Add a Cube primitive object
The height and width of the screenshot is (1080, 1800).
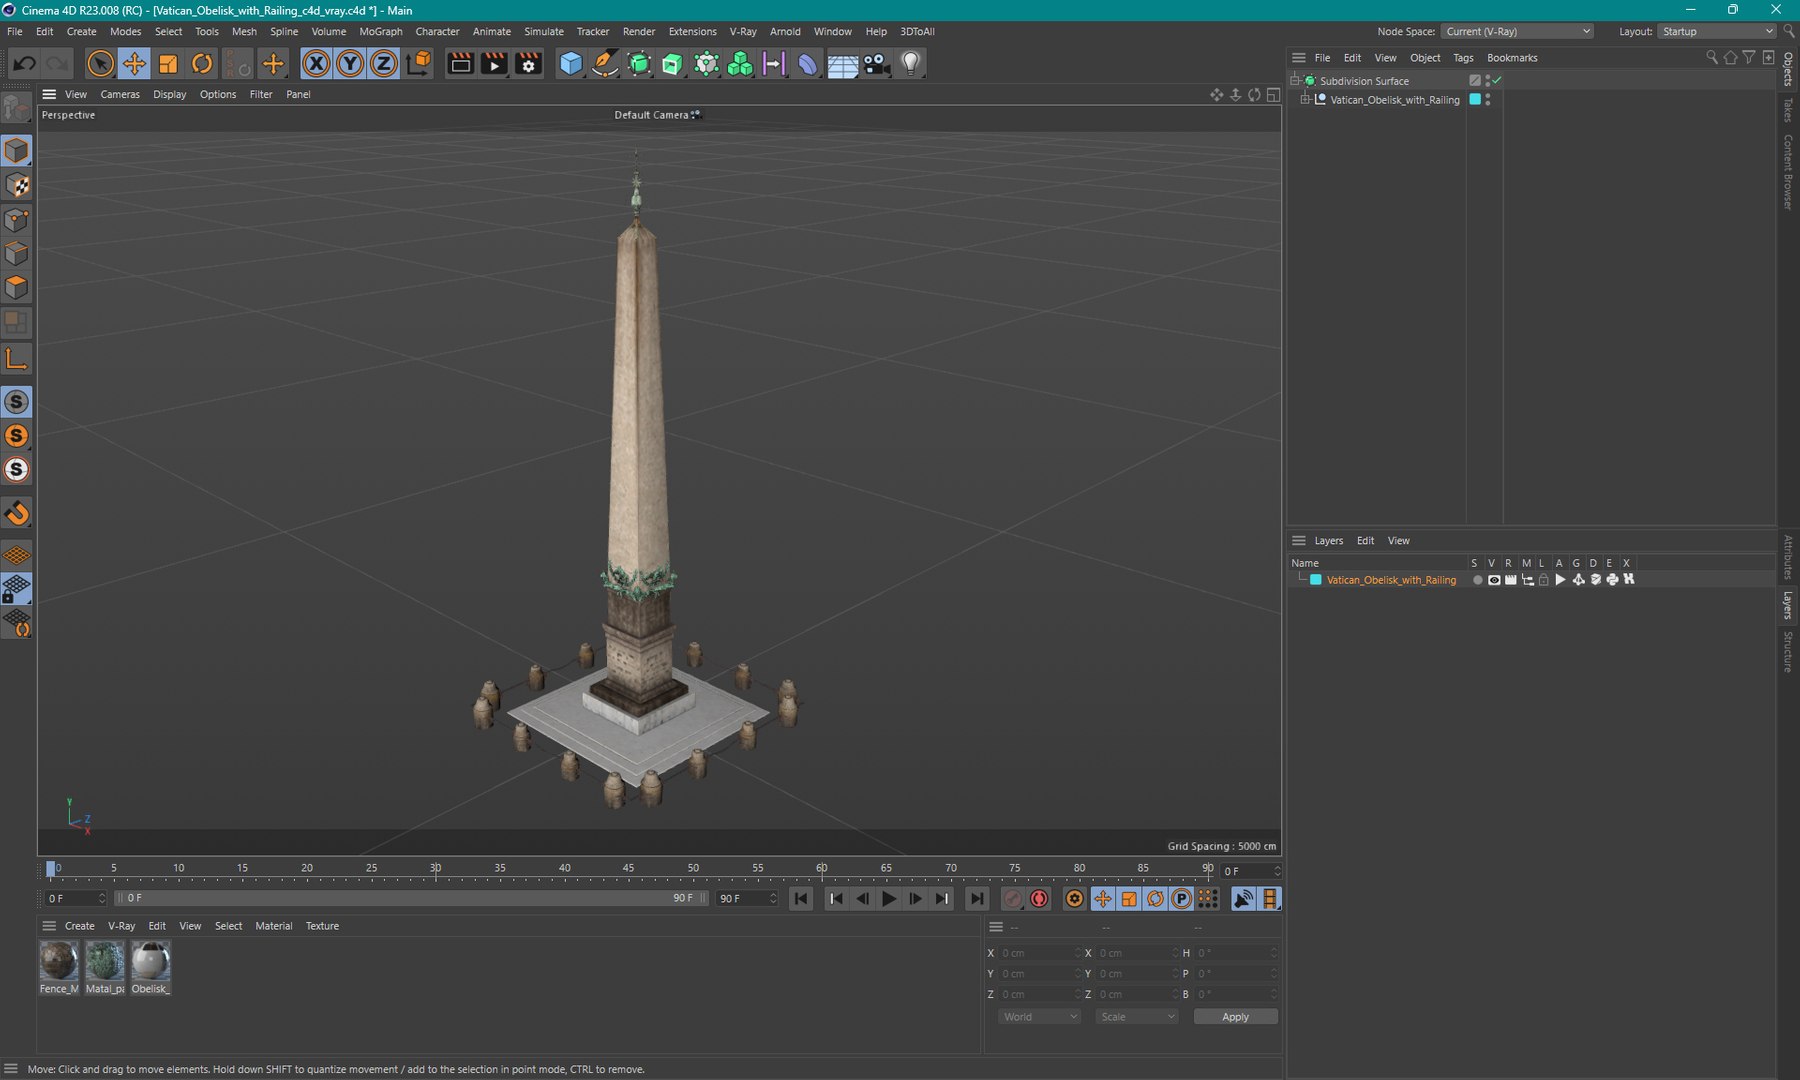(571, 64)
